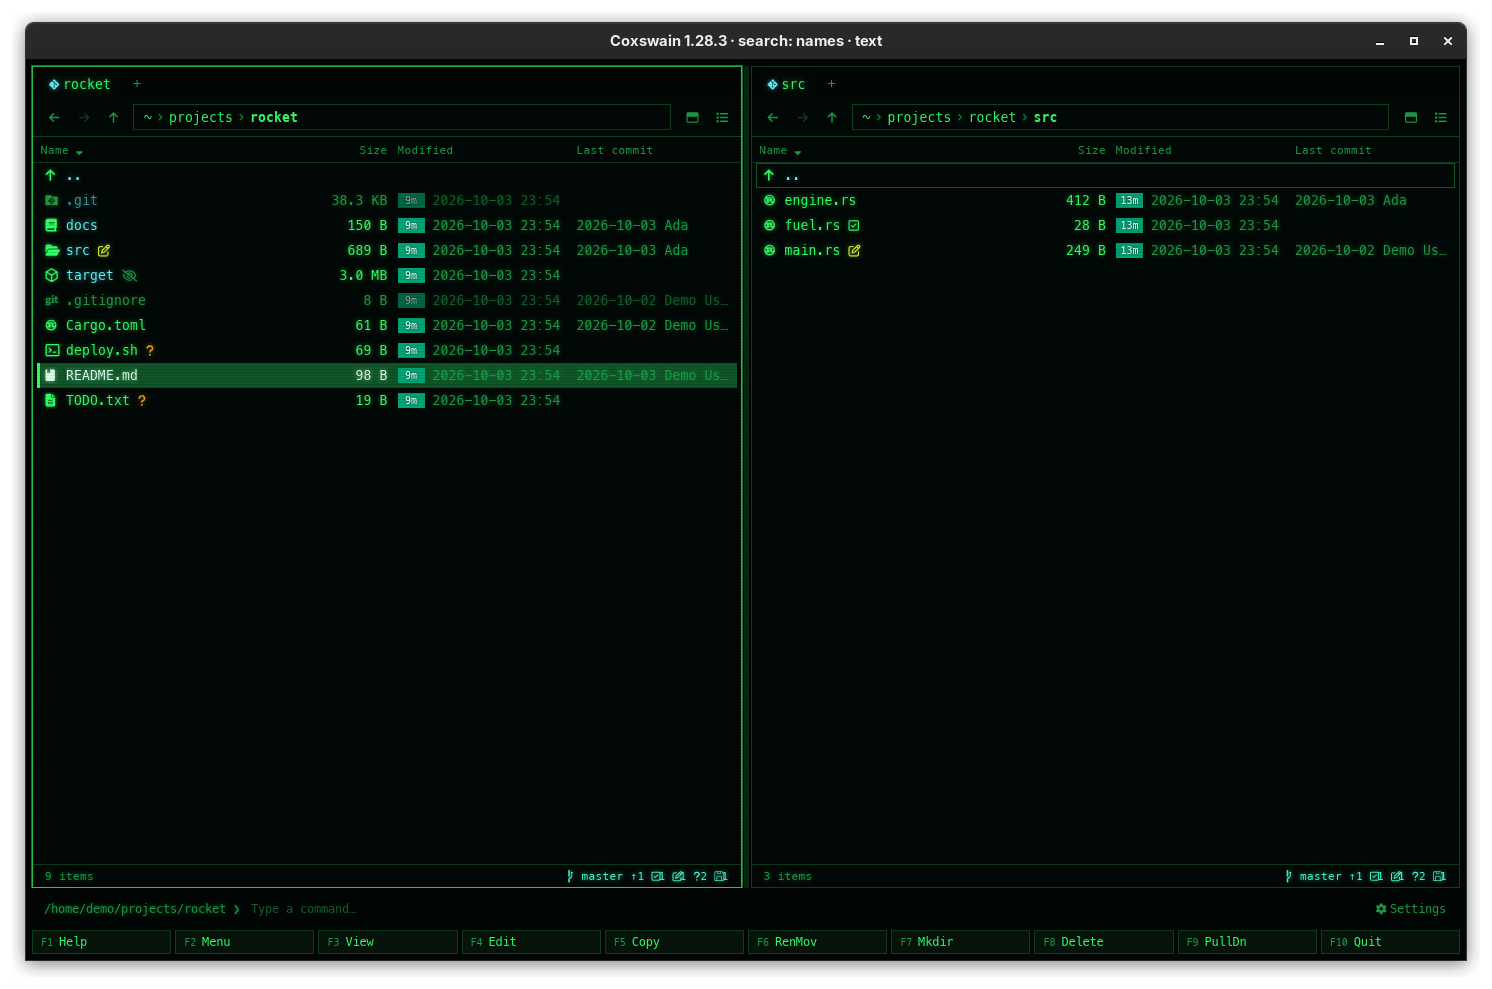The width and height of the screenshot is (1492, 989).
Task: Toggle list view mode in left pane
Action: pos(722,118)
